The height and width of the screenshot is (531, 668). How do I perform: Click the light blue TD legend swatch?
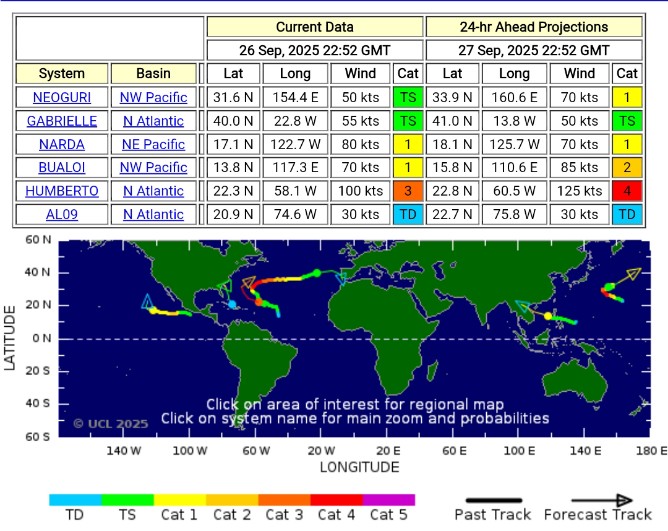coord(75,500)
